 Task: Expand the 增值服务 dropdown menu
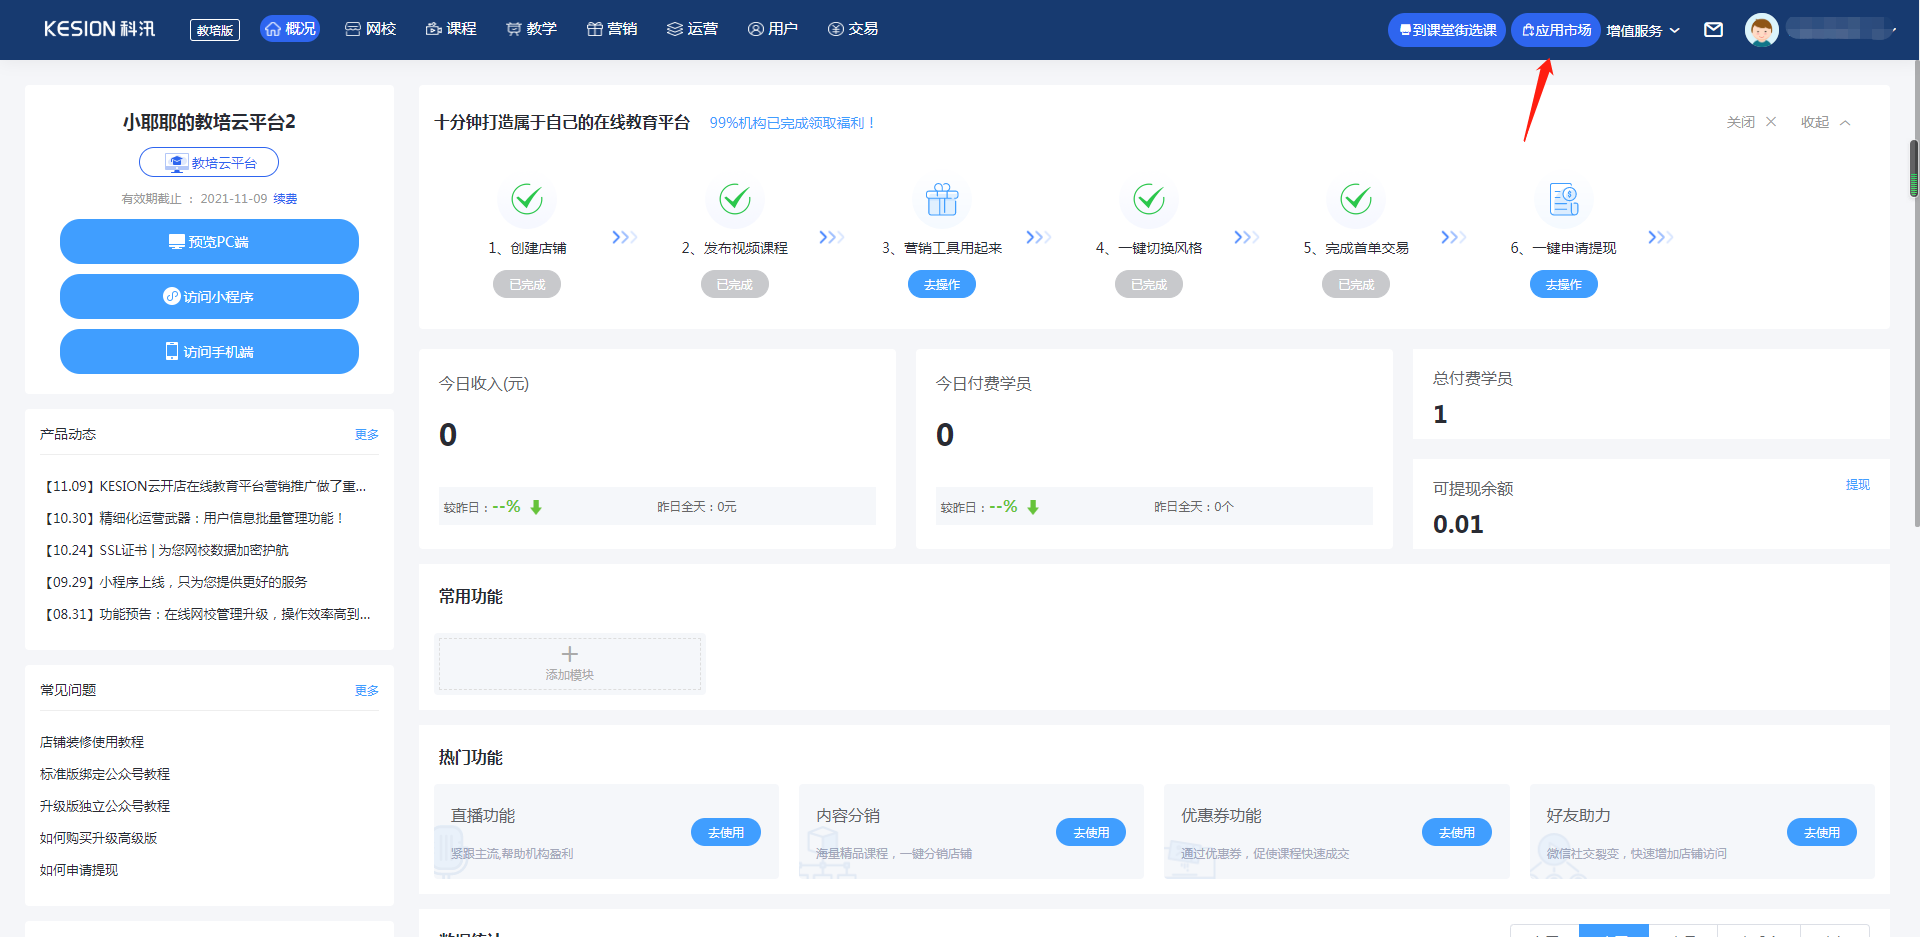pos(1643,30)
